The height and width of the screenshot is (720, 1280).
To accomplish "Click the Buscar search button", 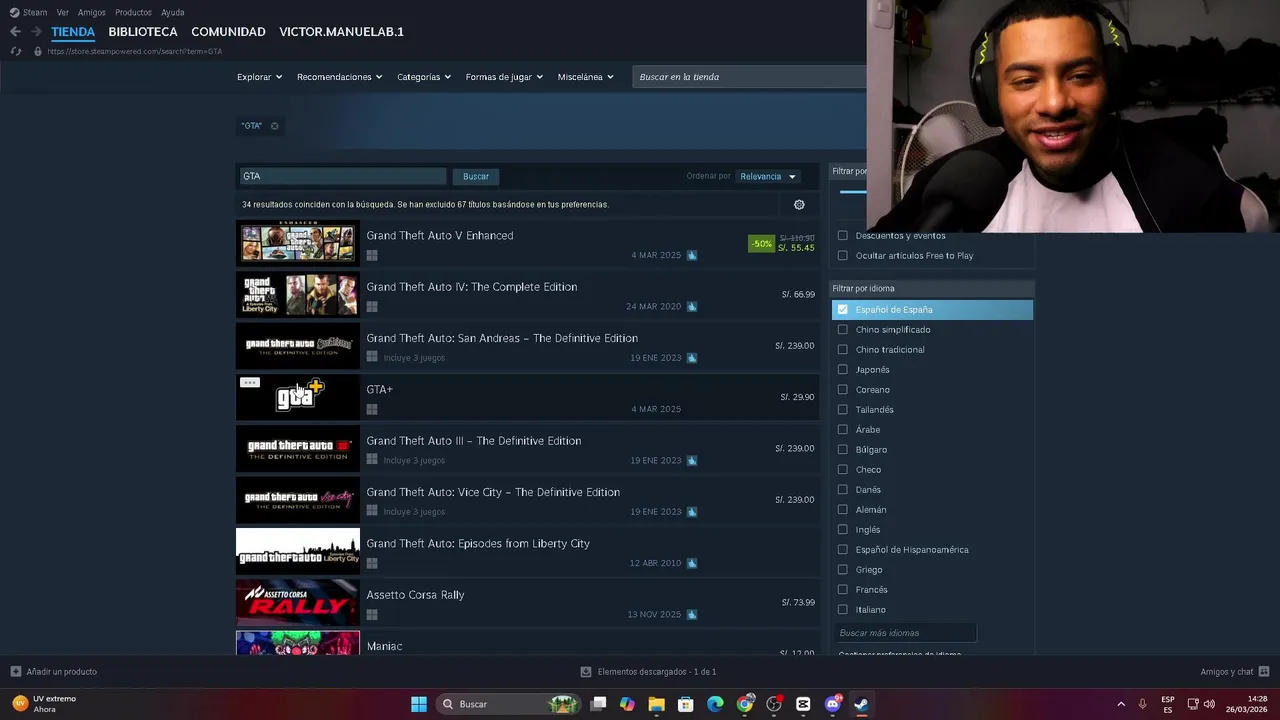I will [476, 177].
